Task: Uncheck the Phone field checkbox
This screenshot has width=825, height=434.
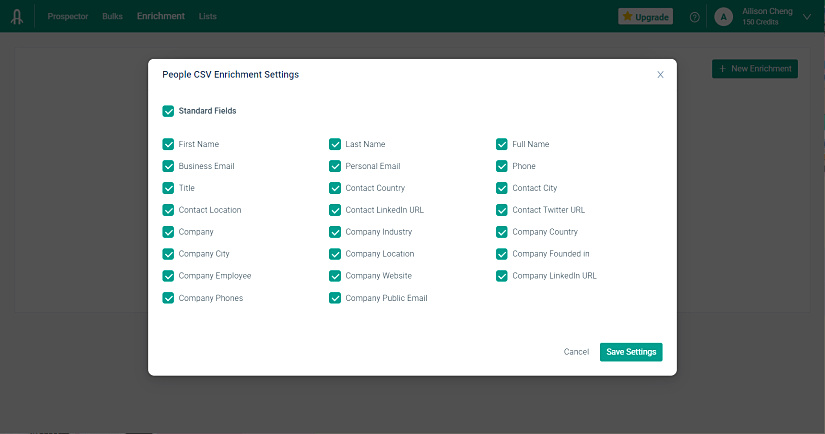Action: (502, 166)
